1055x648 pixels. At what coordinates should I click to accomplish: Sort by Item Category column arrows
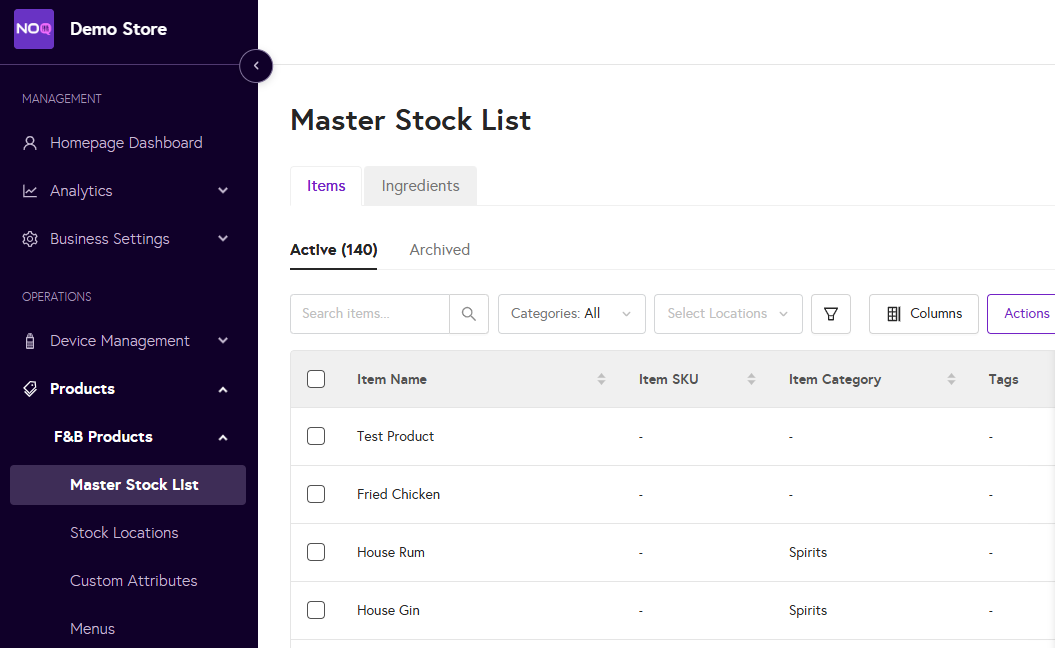click(951, 379)
